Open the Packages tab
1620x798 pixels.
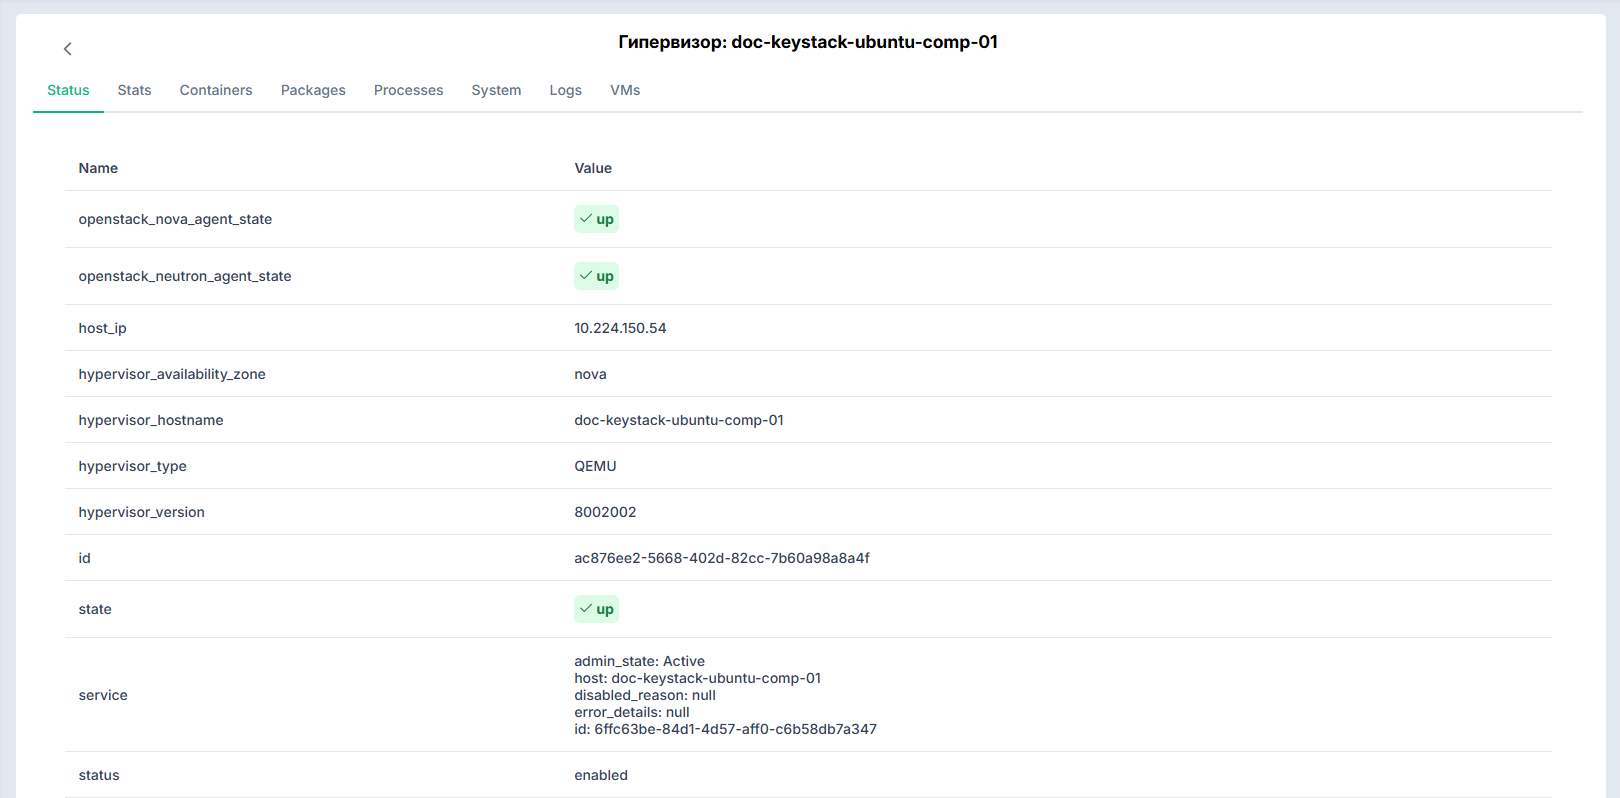313,90
